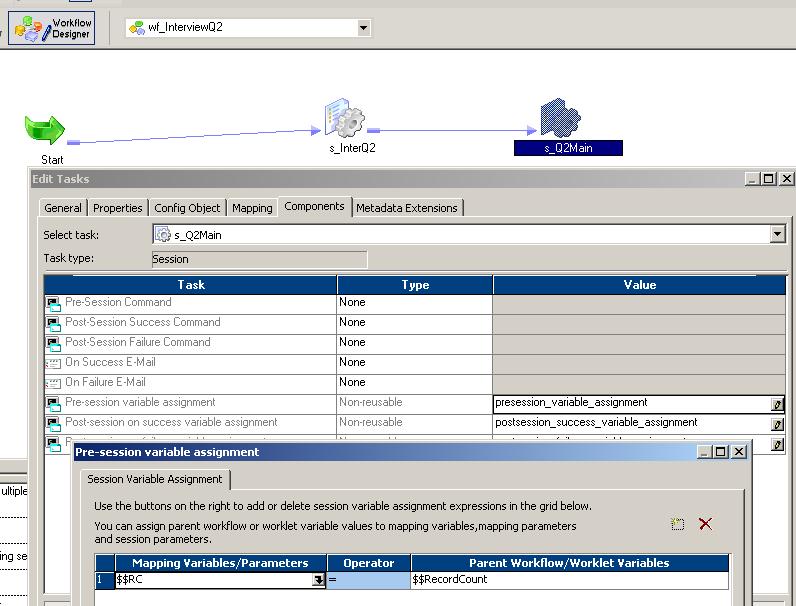
Task: Click Parent Workflow/Worklet Variables column header
Action: (x=569, y=563)
